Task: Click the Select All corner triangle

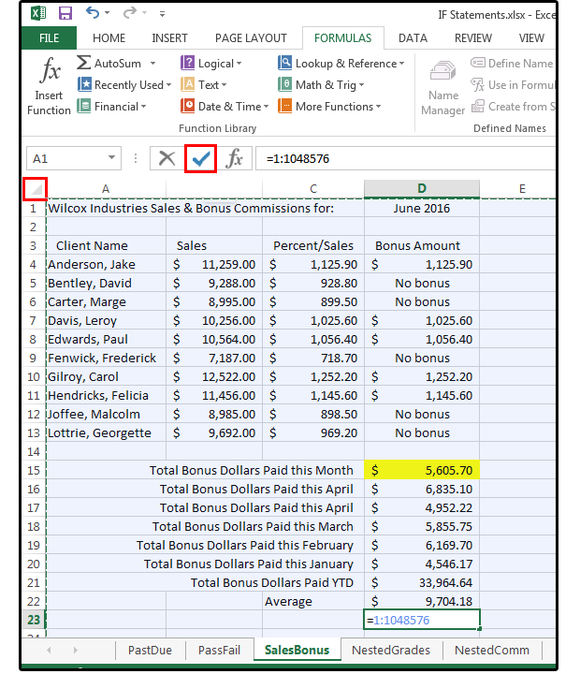Action: point(35,189)
